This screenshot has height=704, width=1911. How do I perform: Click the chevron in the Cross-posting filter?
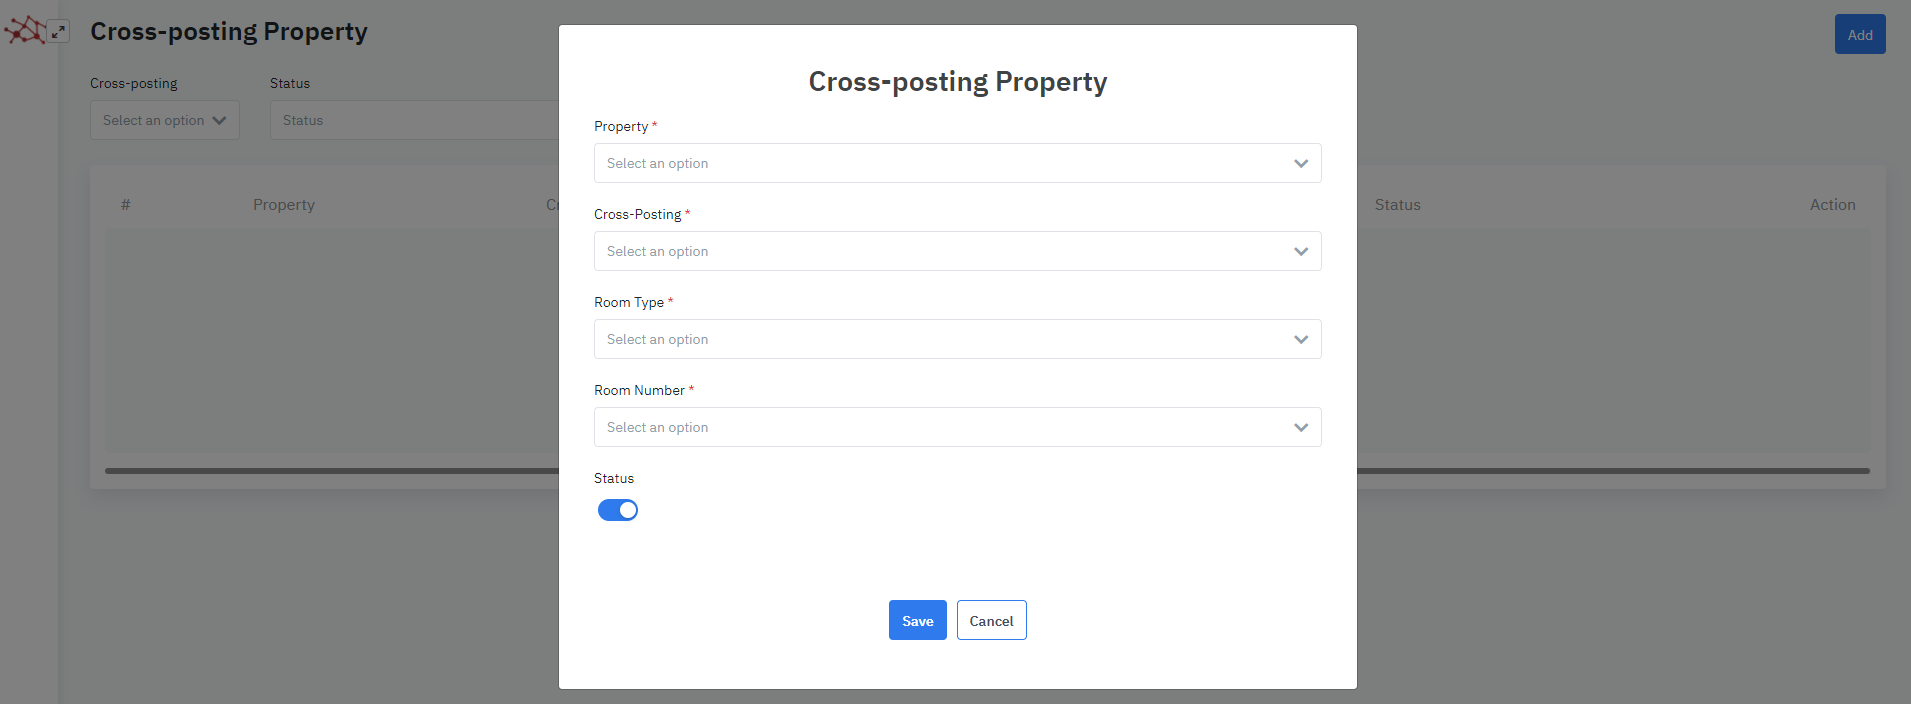point(219,120)
